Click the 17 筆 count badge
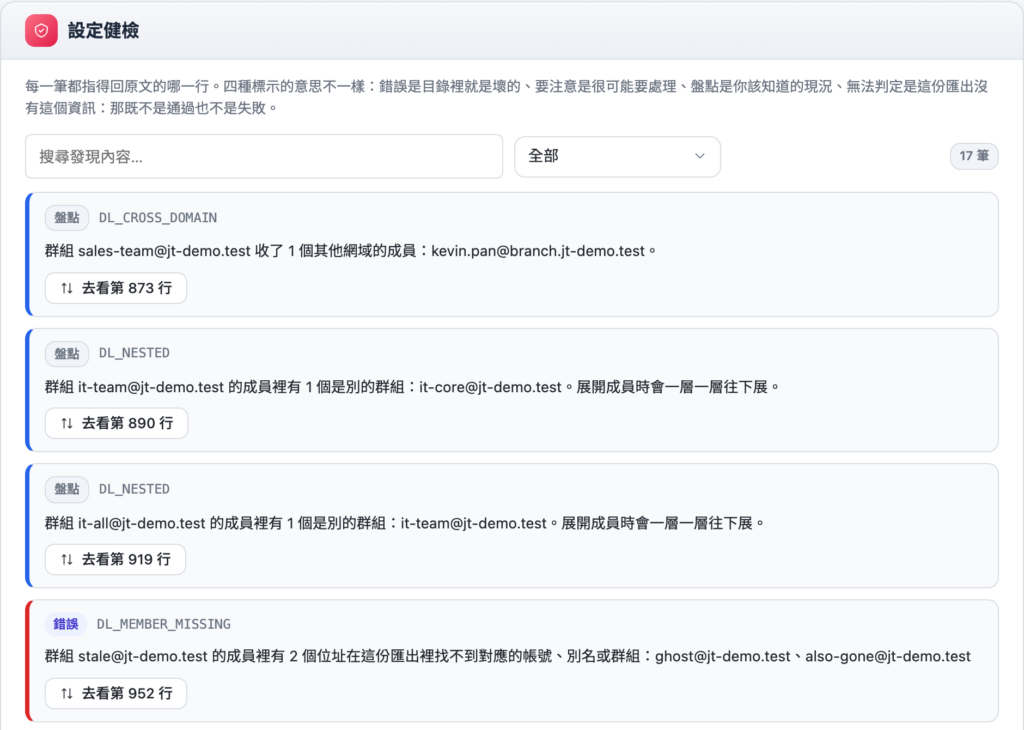 974,156
